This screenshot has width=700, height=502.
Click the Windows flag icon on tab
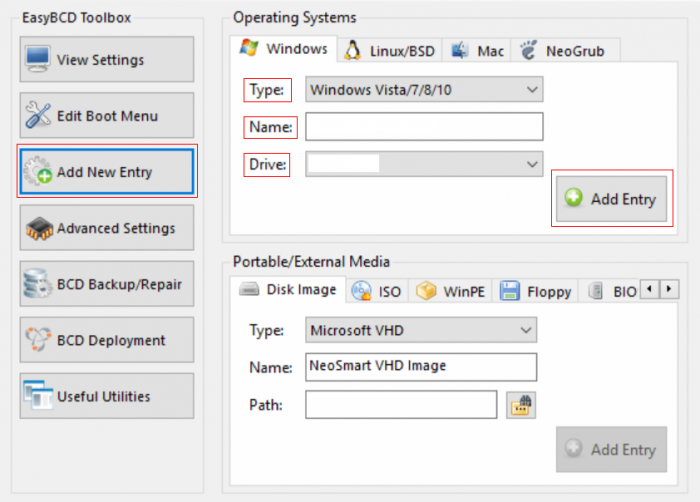click(249, 47)
